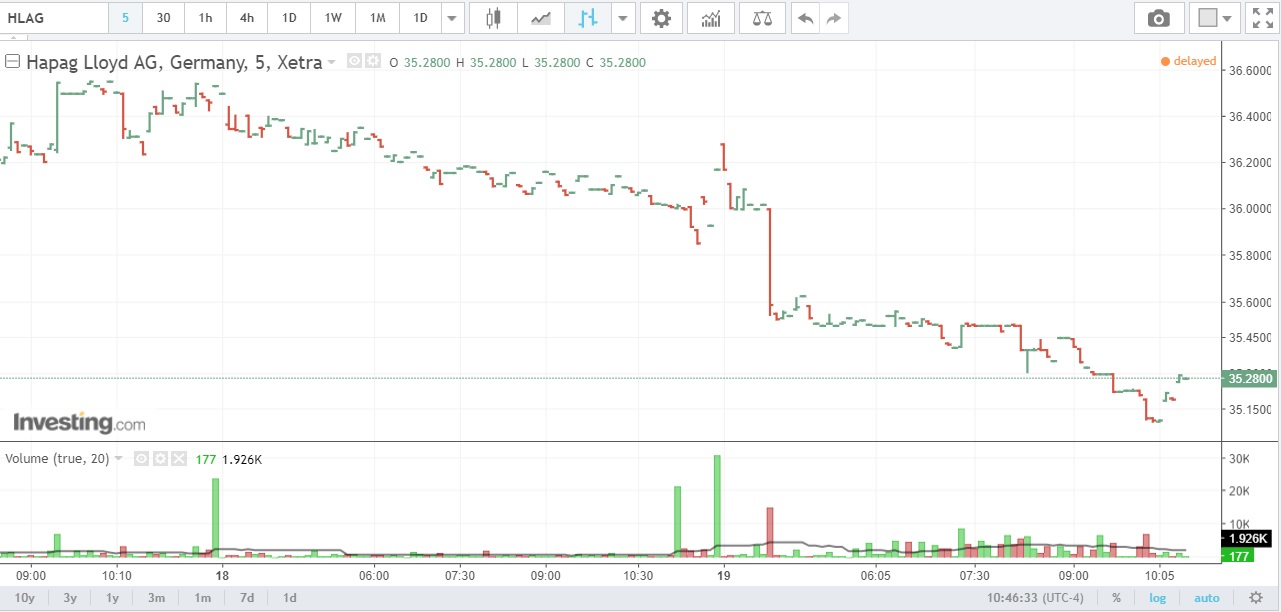Image resolution: width=1281 pixels, height=612 pixels.
Task: Take a chart snapshot with camera icon
Action: (x=1159, y=18)
